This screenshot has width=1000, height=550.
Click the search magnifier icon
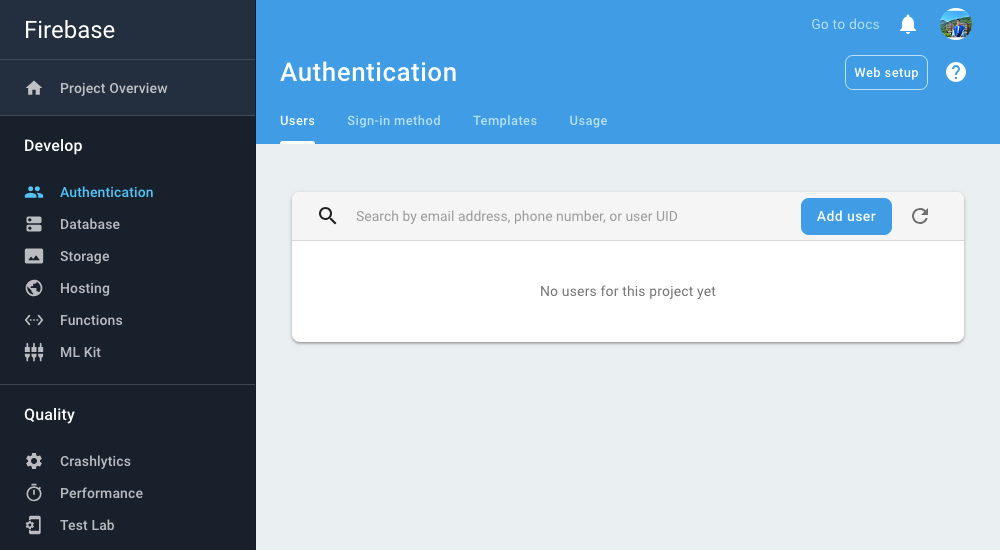327,216
